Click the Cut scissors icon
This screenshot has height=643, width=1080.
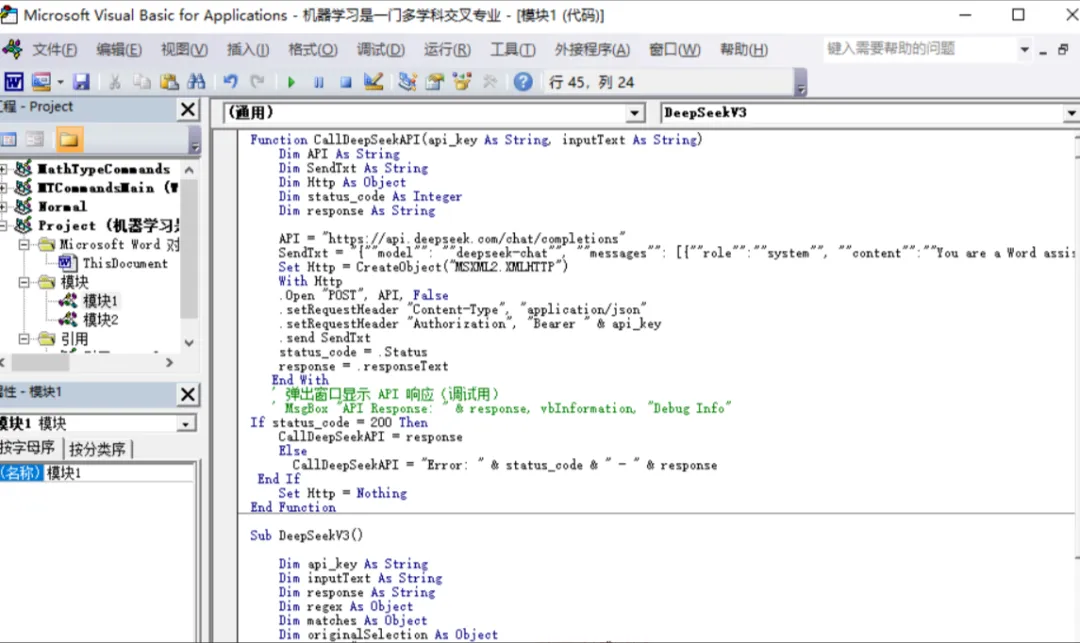pyautogui.click(x=114, y=82)
